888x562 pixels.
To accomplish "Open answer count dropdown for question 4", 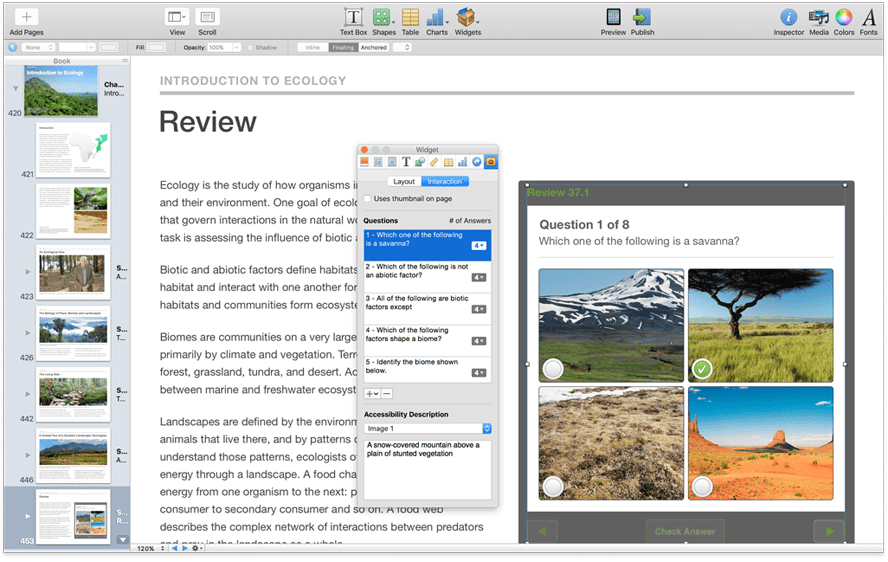I will (x=479, y=341).
